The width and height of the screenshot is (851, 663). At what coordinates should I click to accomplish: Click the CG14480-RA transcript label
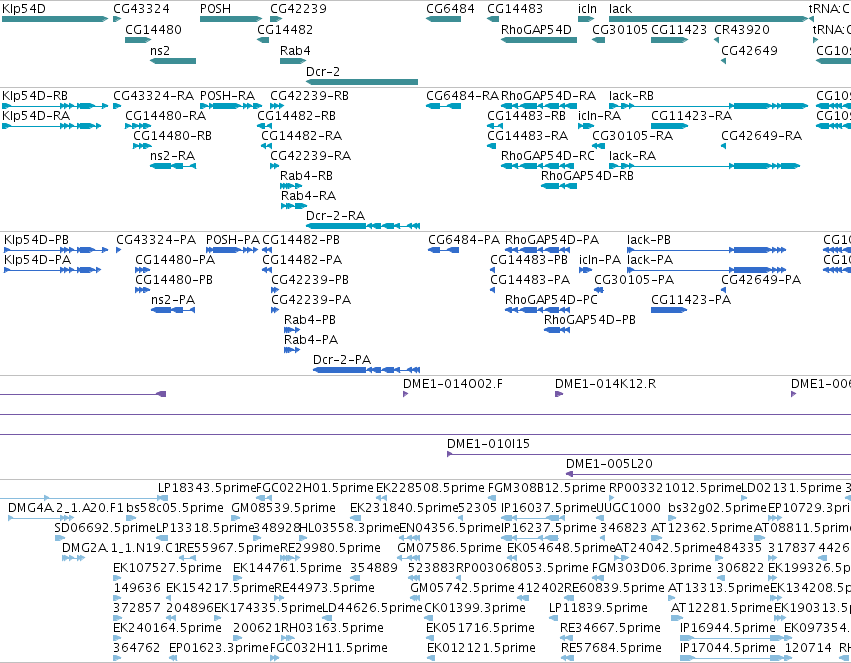click(166, 116)
